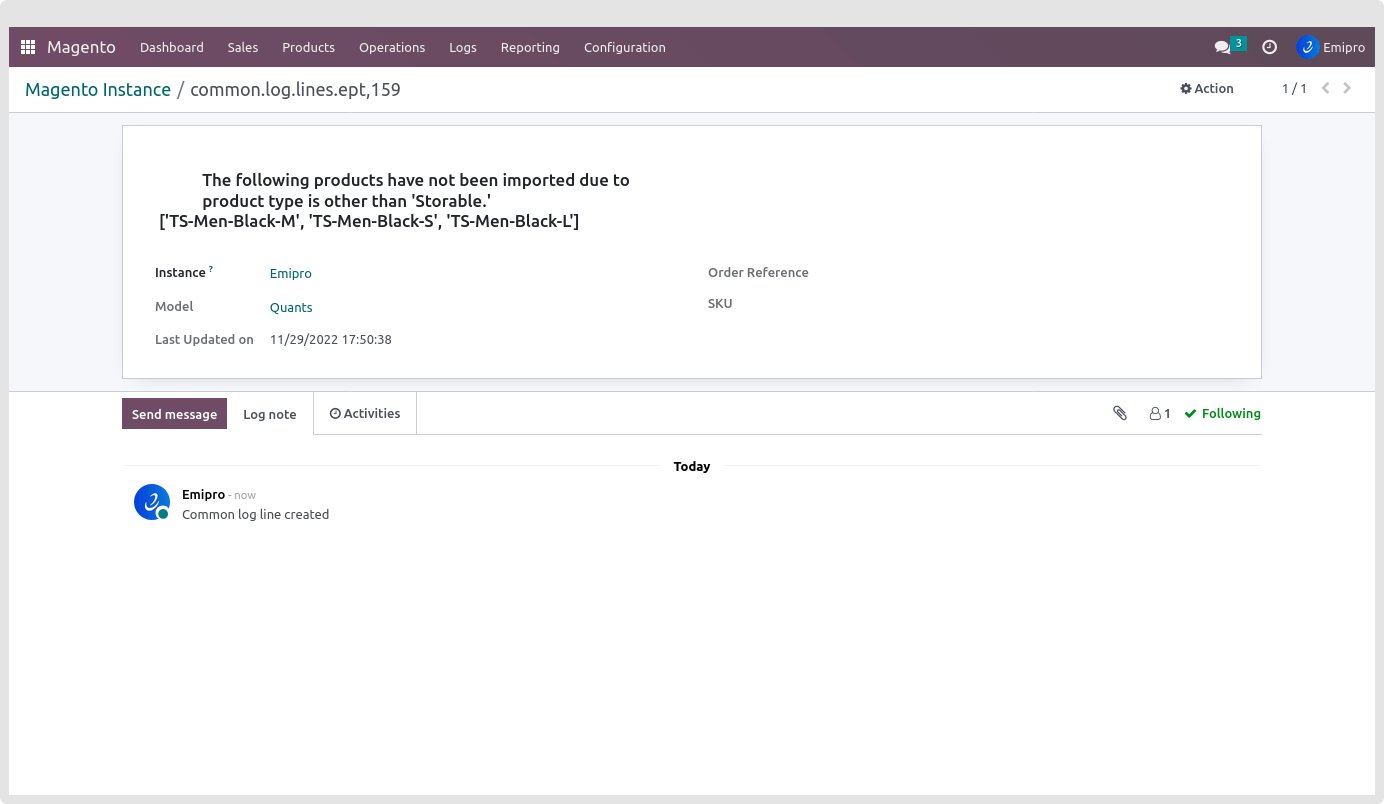Go to next record with right chevron

(x=1347, y=88)
